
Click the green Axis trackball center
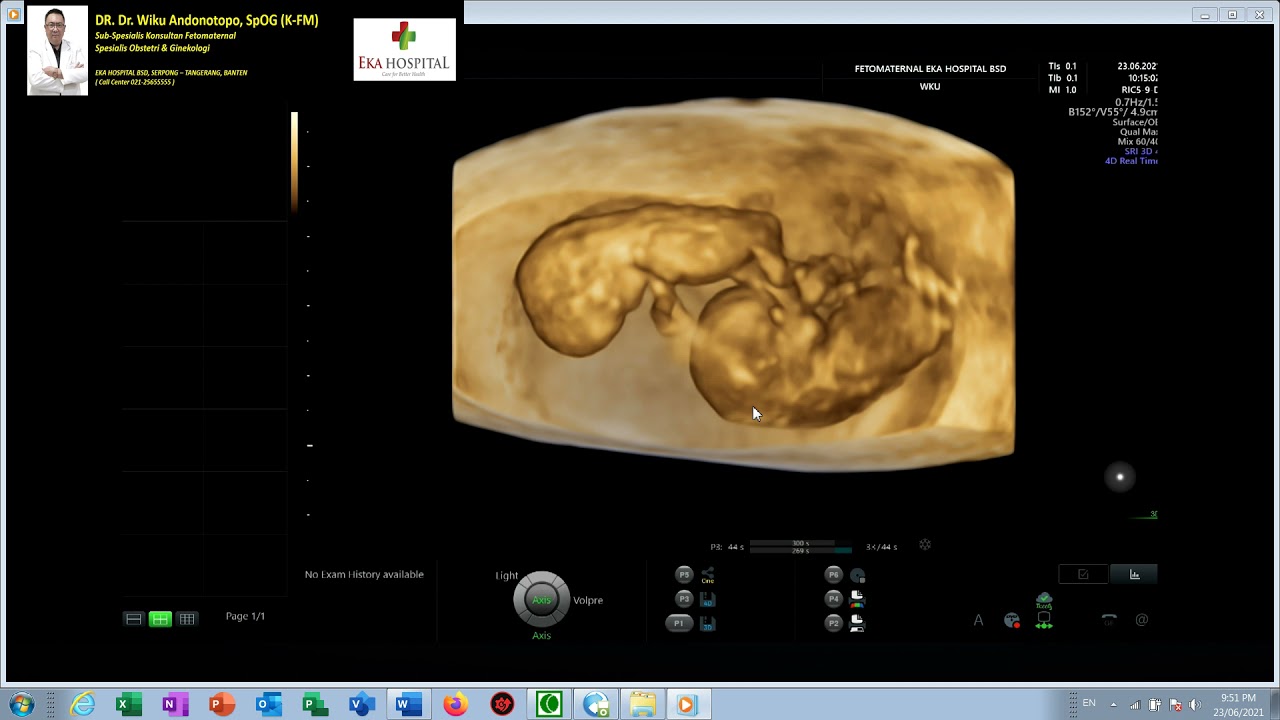541,600
